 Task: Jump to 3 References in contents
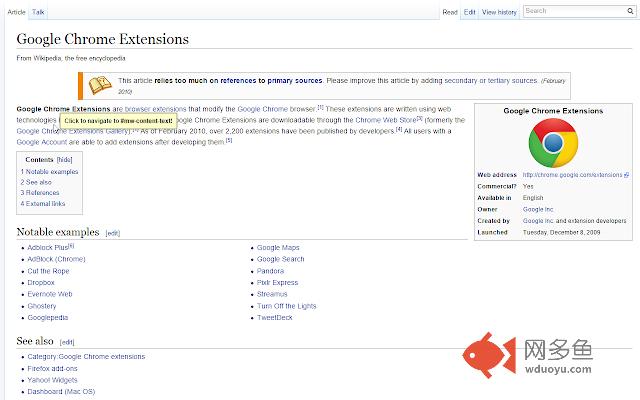pos(40,193)
